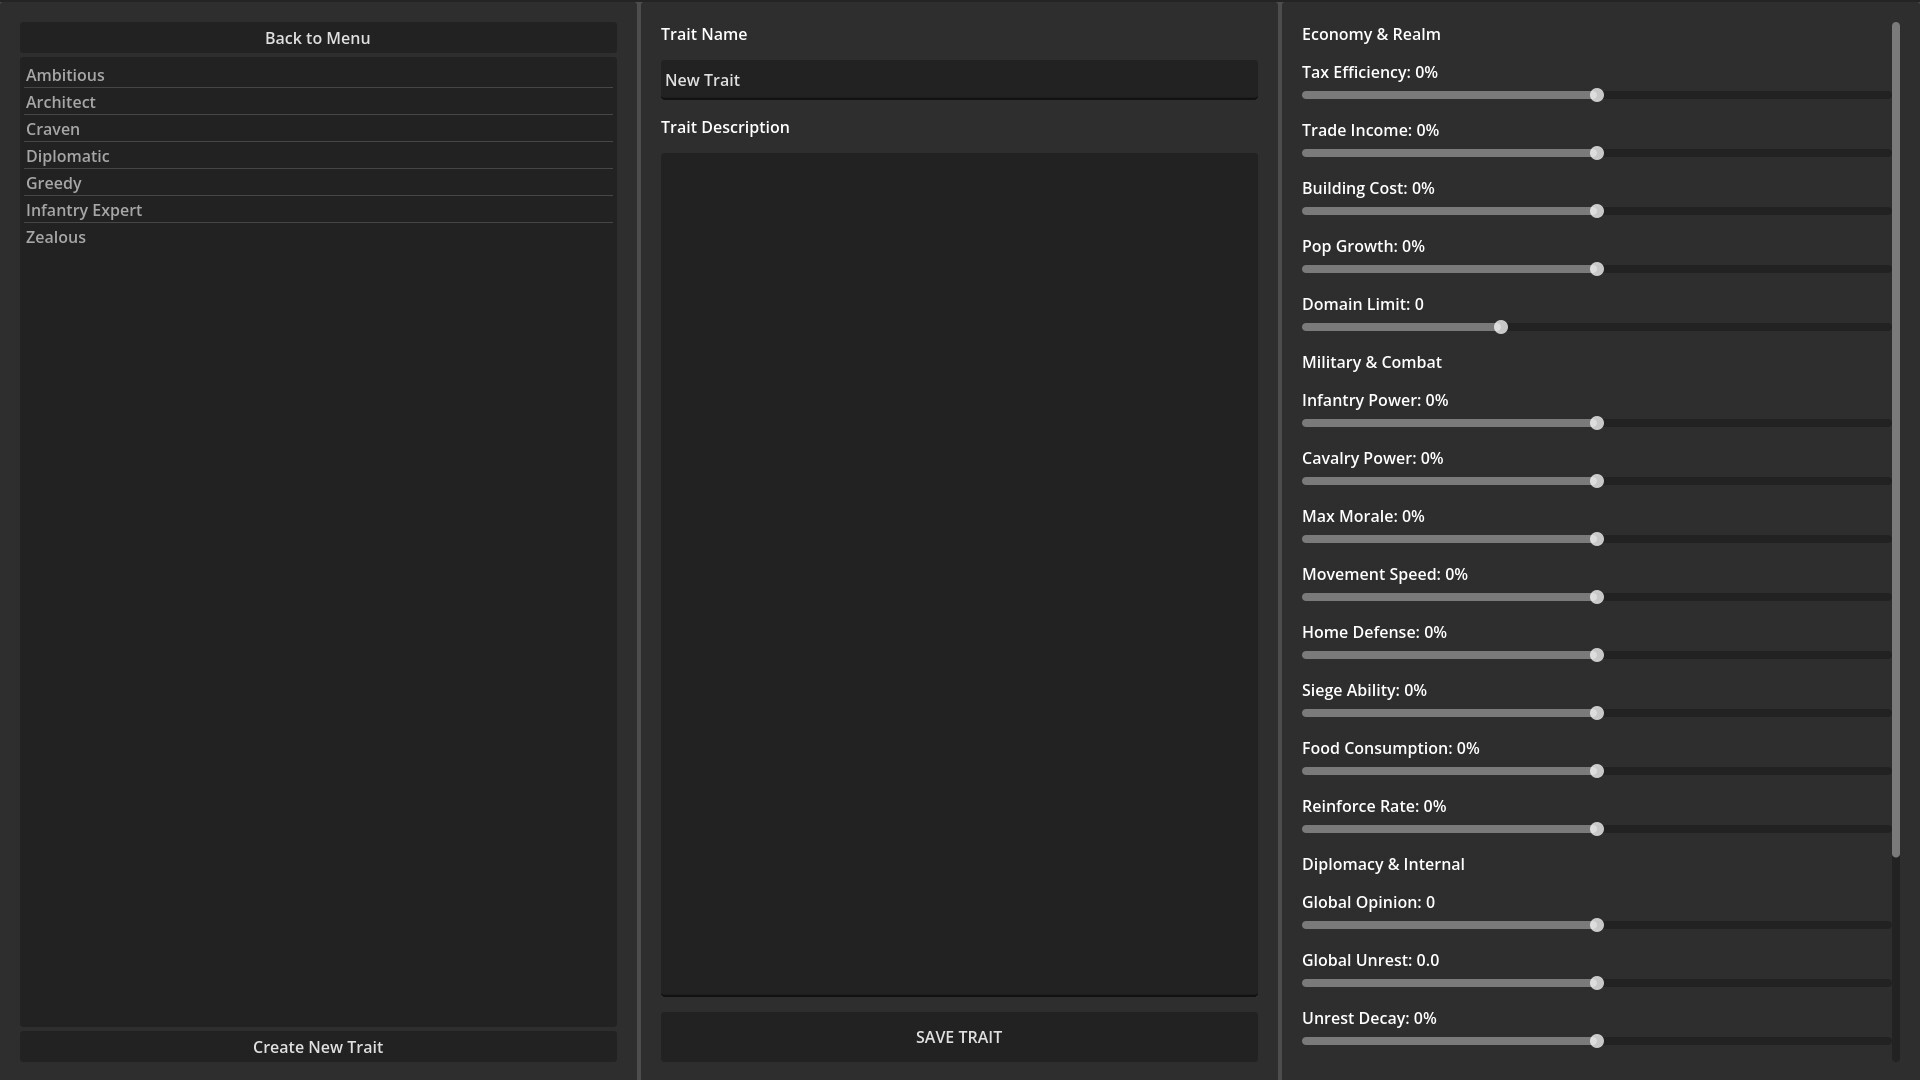
Task: Select the Ambitious trait in list
Action: [x=65, y=75]
